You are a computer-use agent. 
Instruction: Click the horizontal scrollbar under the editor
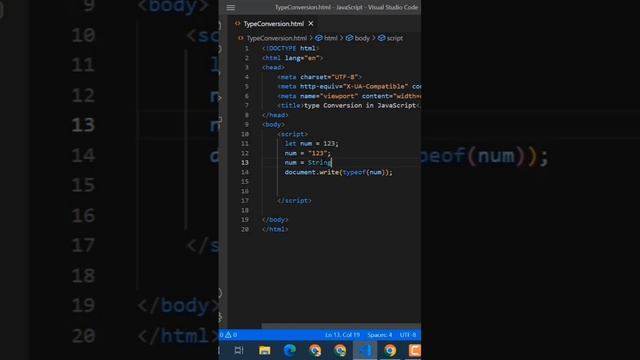[341, 326]
